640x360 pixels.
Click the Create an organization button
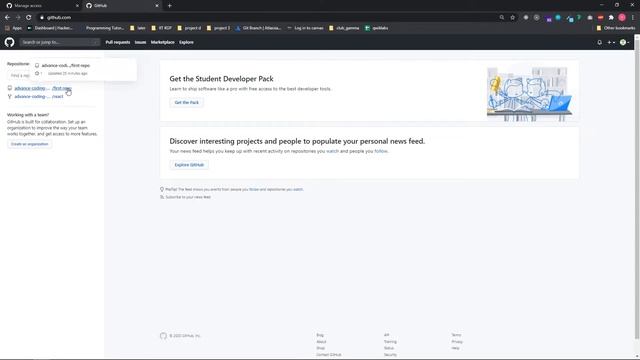click(x=29, y=144)
